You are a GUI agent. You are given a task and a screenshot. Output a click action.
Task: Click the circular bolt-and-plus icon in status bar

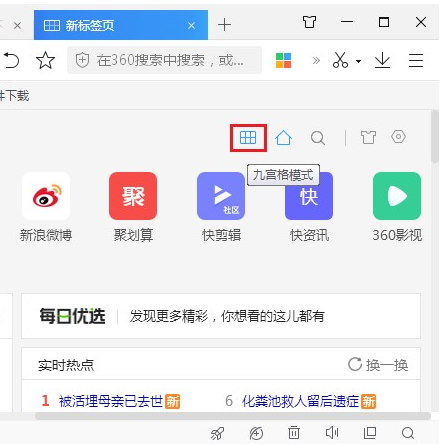coord(256,433)
